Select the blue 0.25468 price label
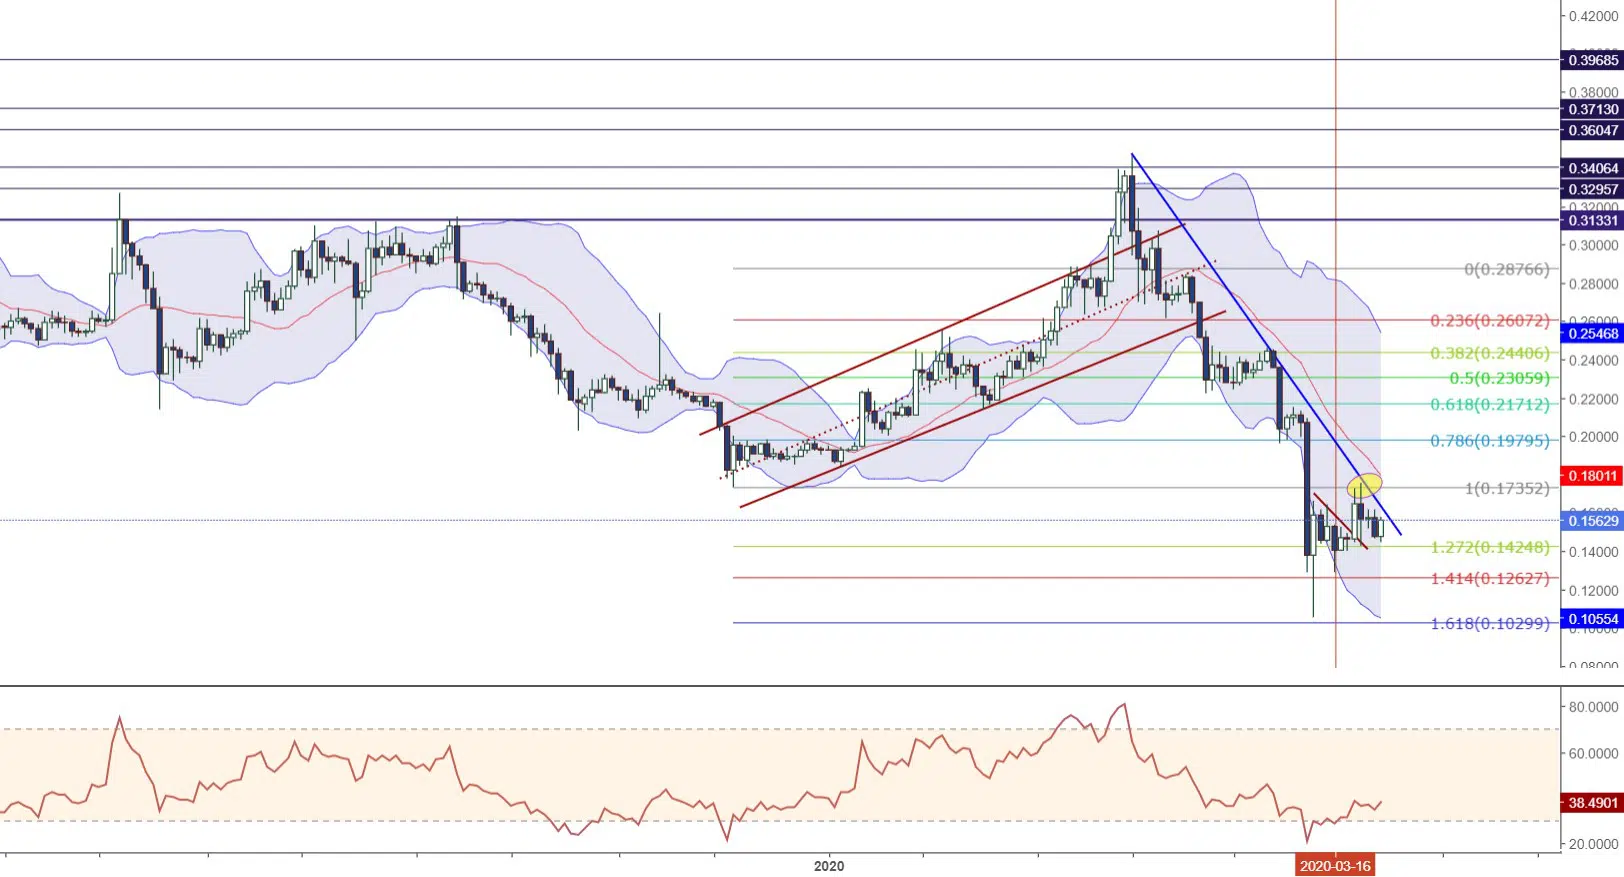 pyautogui.click(x=1592, y=334)
